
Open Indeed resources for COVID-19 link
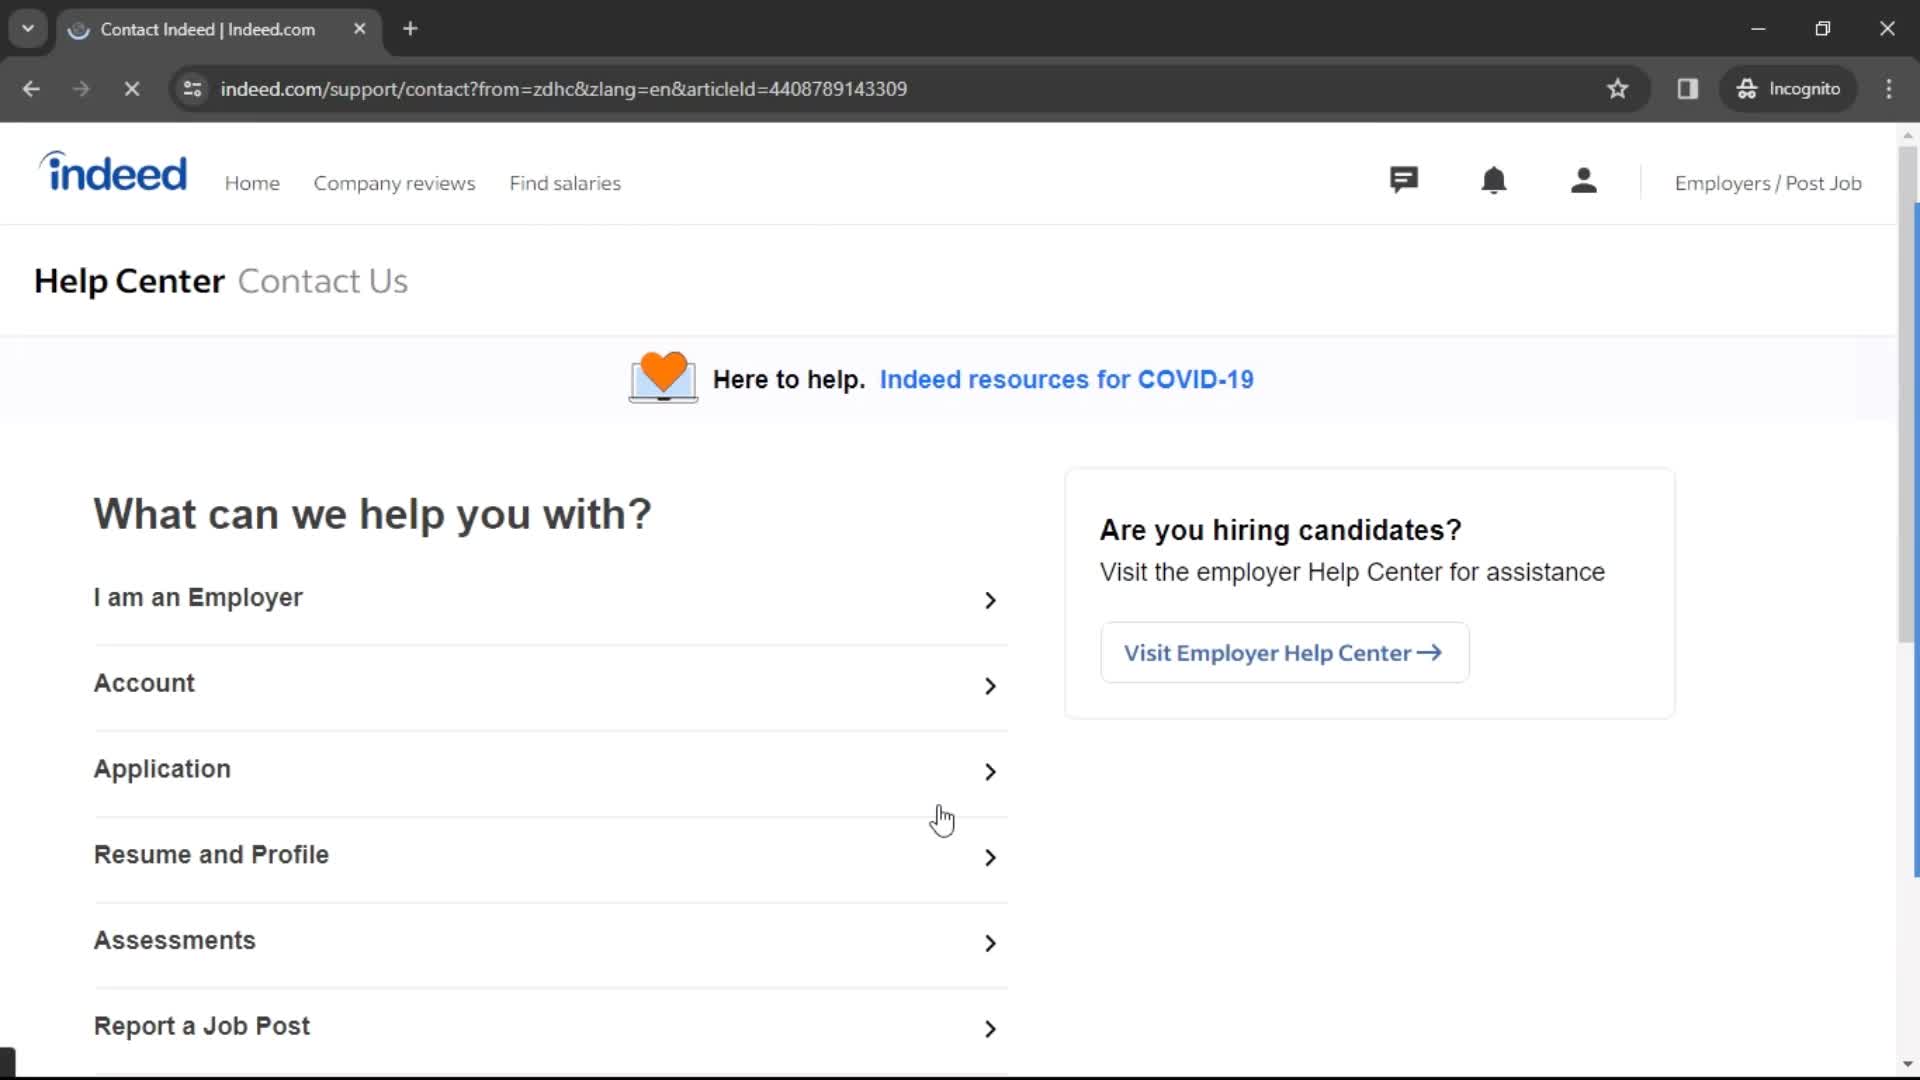tap(1066, 380)
